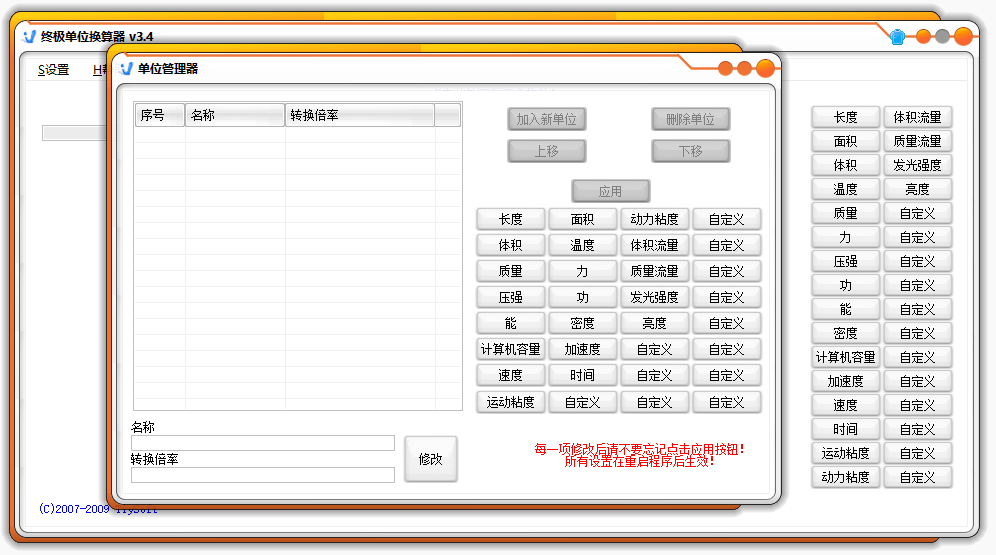Screen dimensions: 996x555
Task: Open 加速度 category in main window
Action: click(845, 381)
